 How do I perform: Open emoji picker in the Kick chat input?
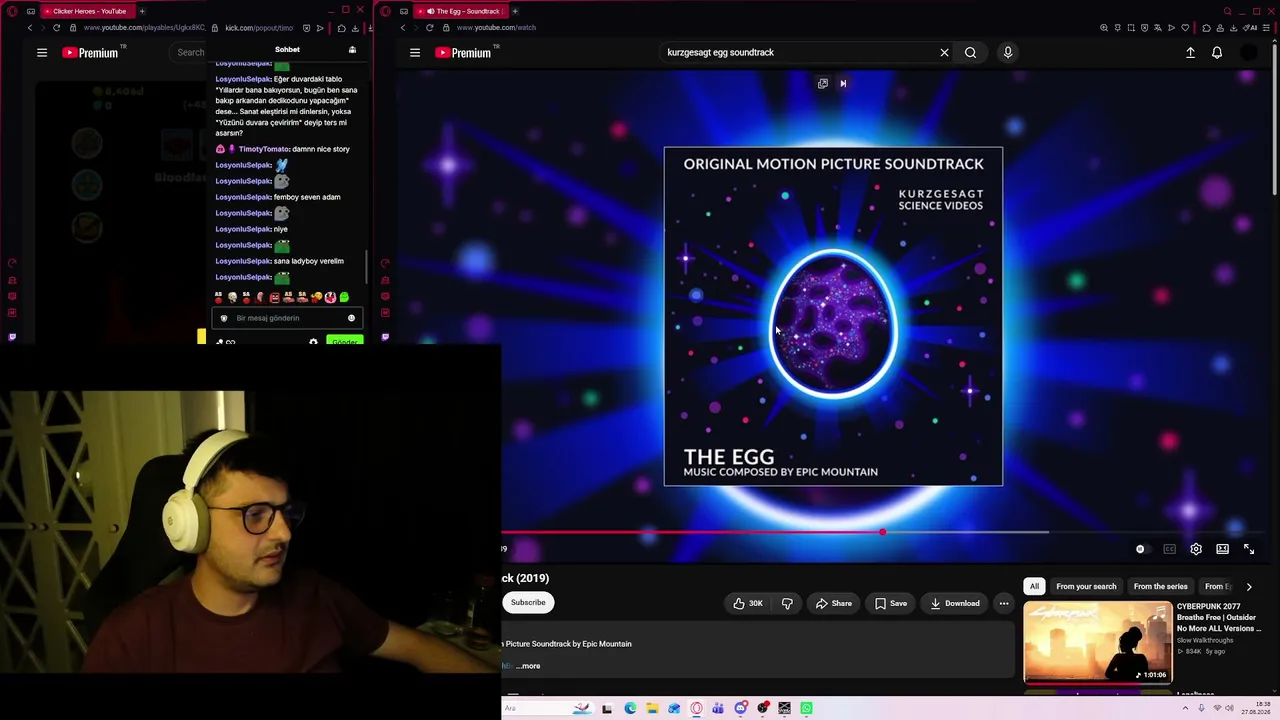point(351,318)
